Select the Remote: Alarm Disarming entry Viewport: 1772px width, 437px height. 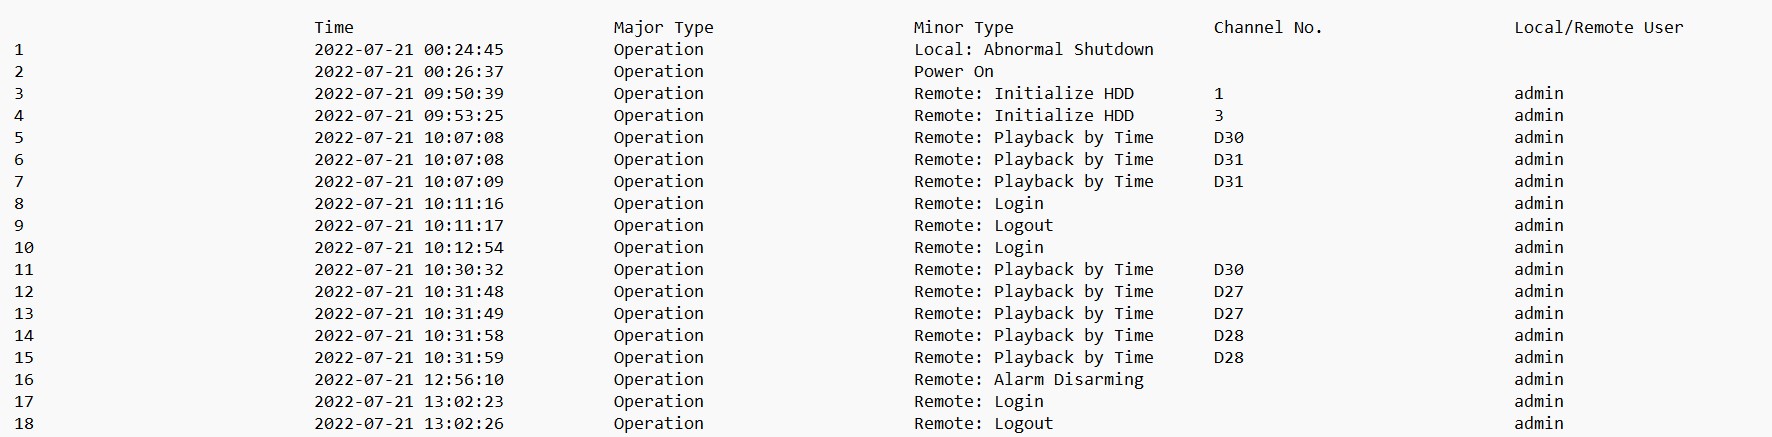(x=1028, y=380)
